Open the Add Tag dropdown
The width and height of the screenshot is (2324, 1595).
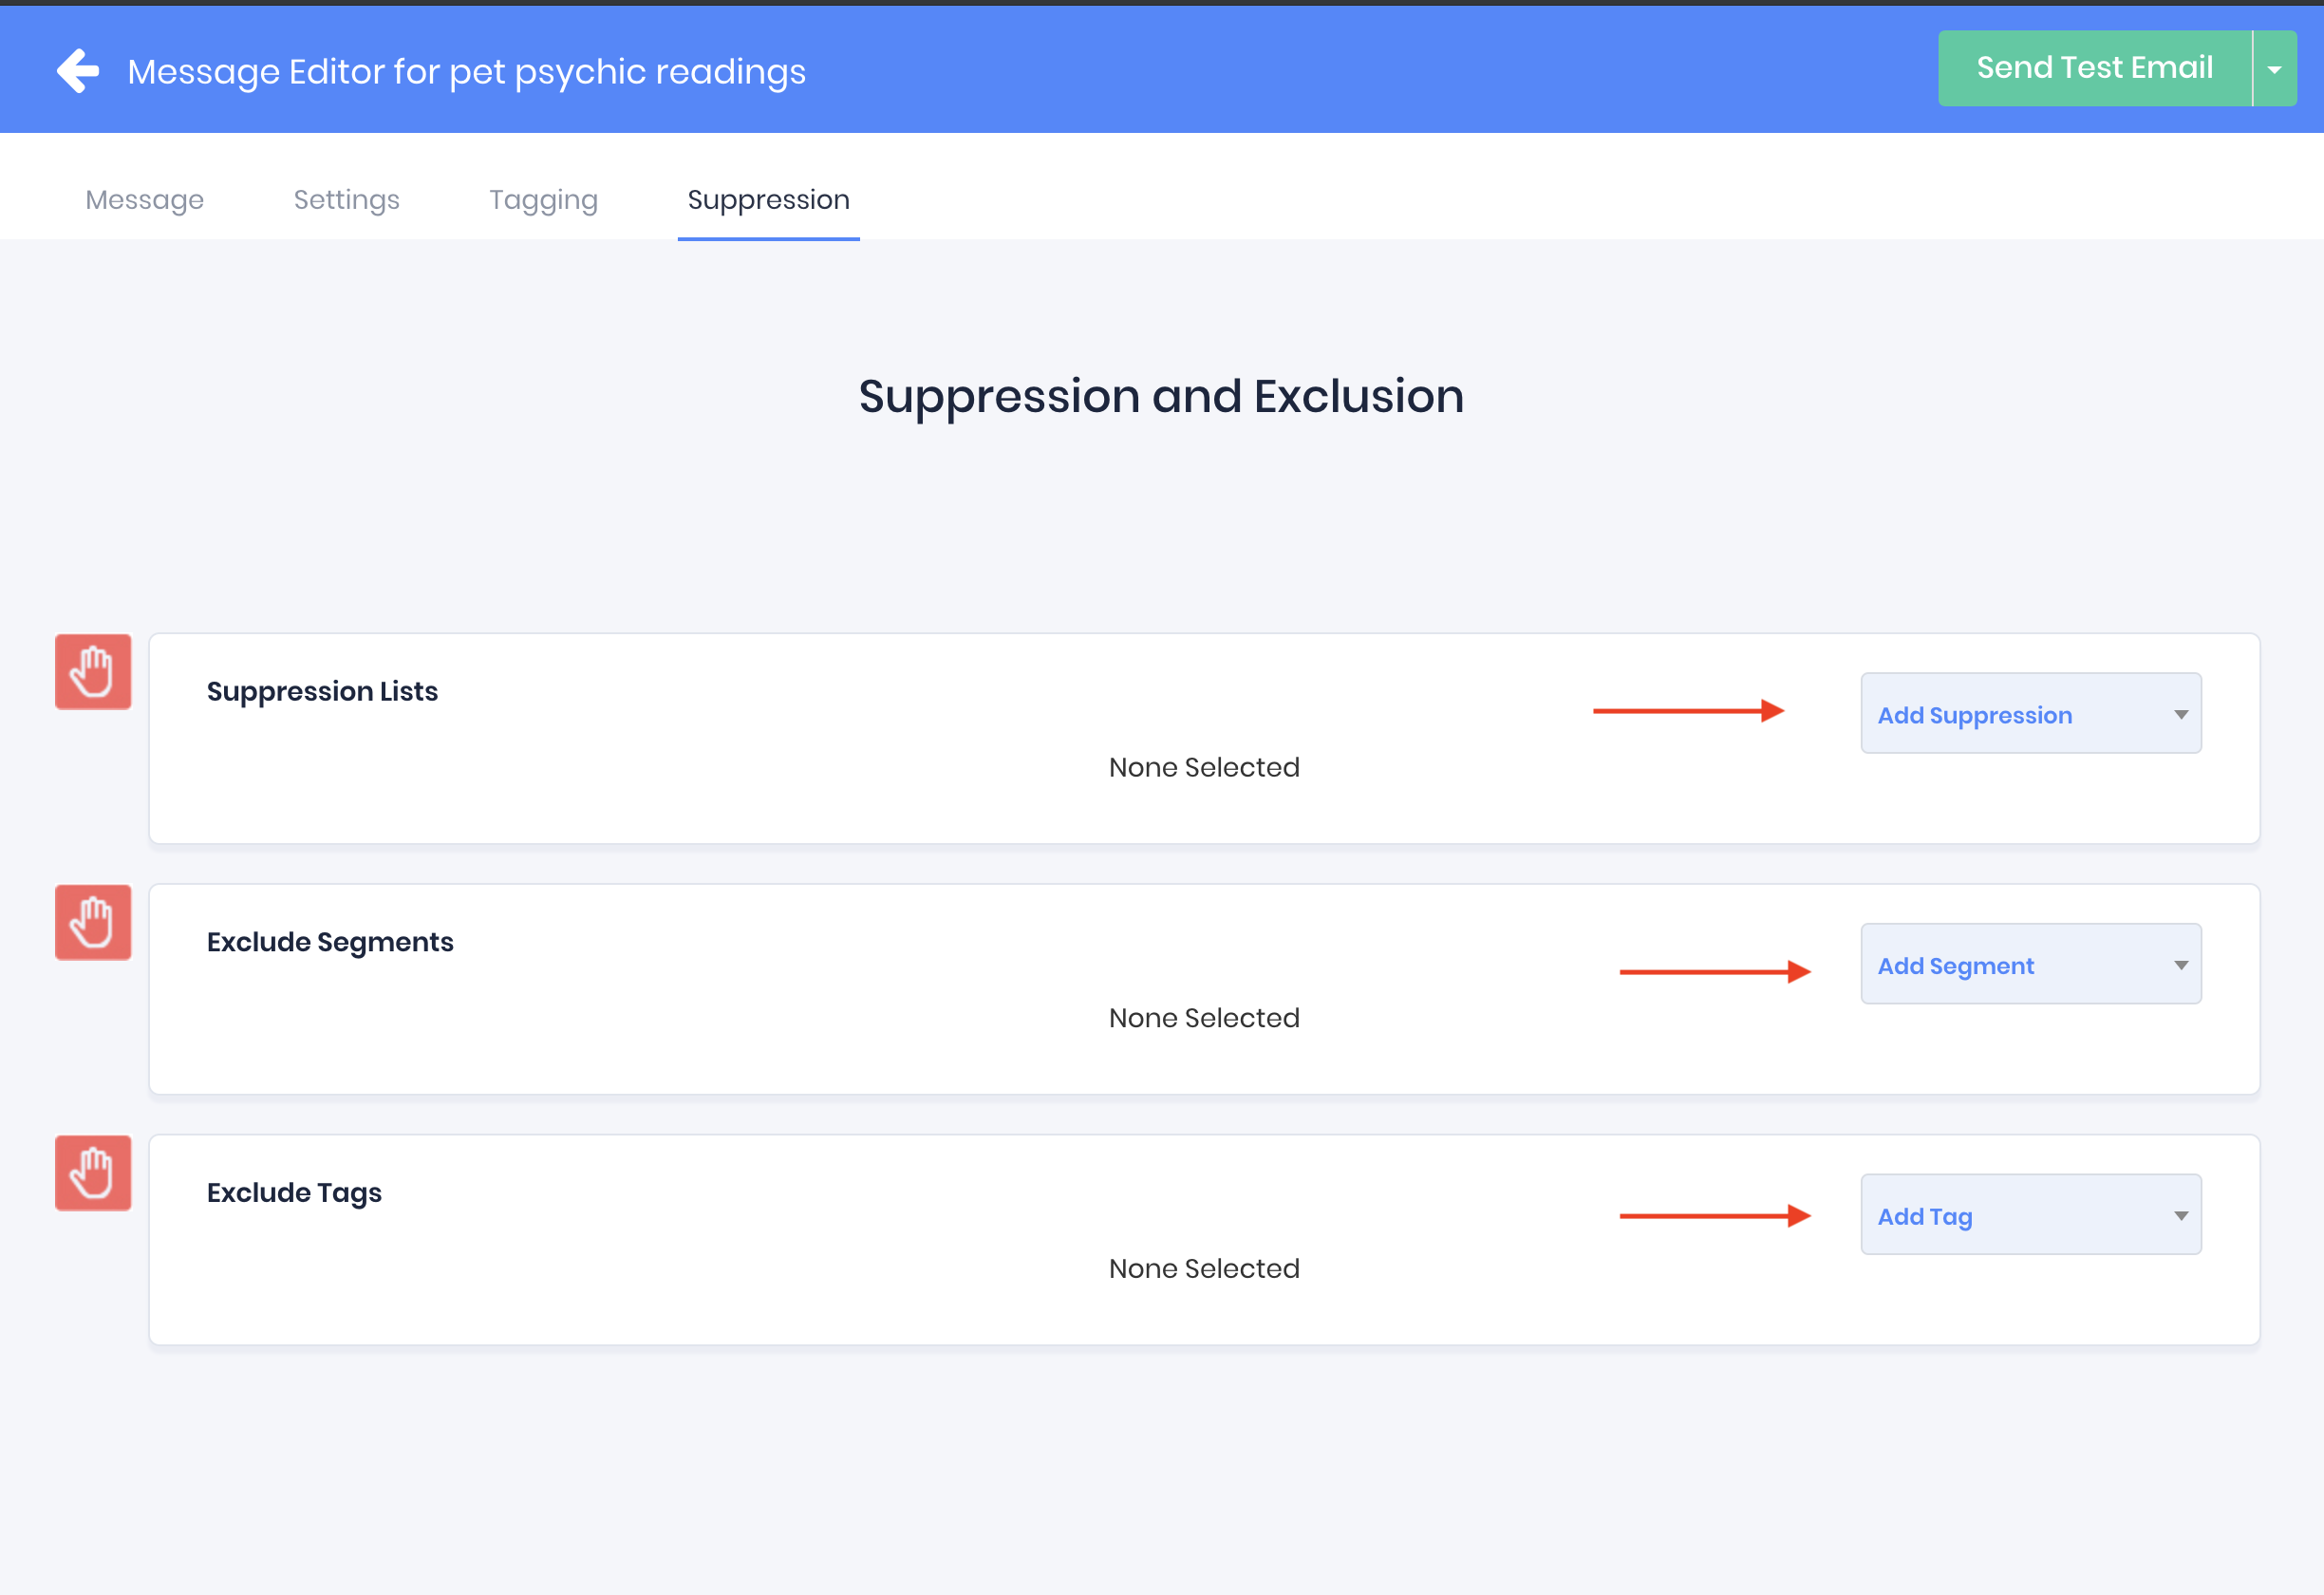tap(2030, 1215)
